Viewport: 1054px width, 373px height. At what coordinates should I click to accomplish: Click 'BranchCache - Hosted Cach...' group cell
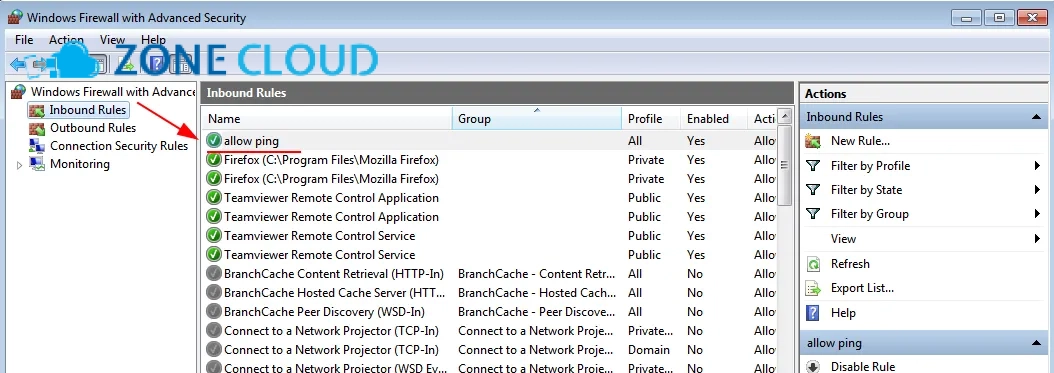[536, 292]
